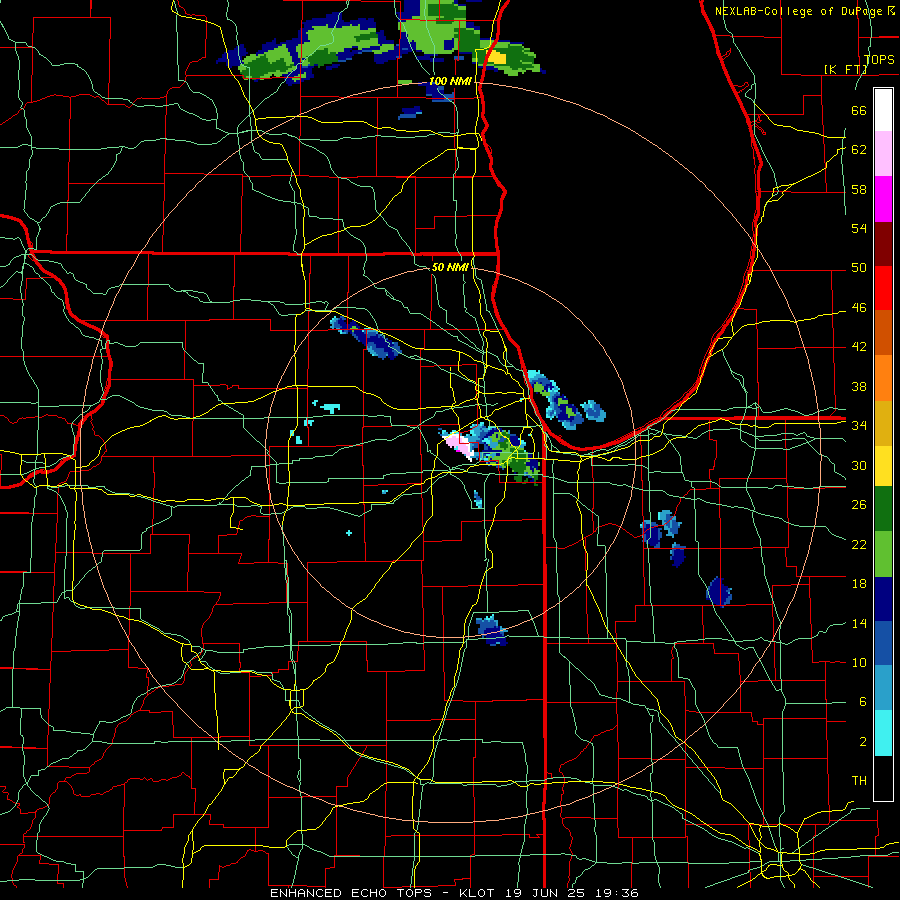The width and height of the screenshot is (900, 900).
Task: Click the bright yellow legend swatch
Action: pos(883,466)
